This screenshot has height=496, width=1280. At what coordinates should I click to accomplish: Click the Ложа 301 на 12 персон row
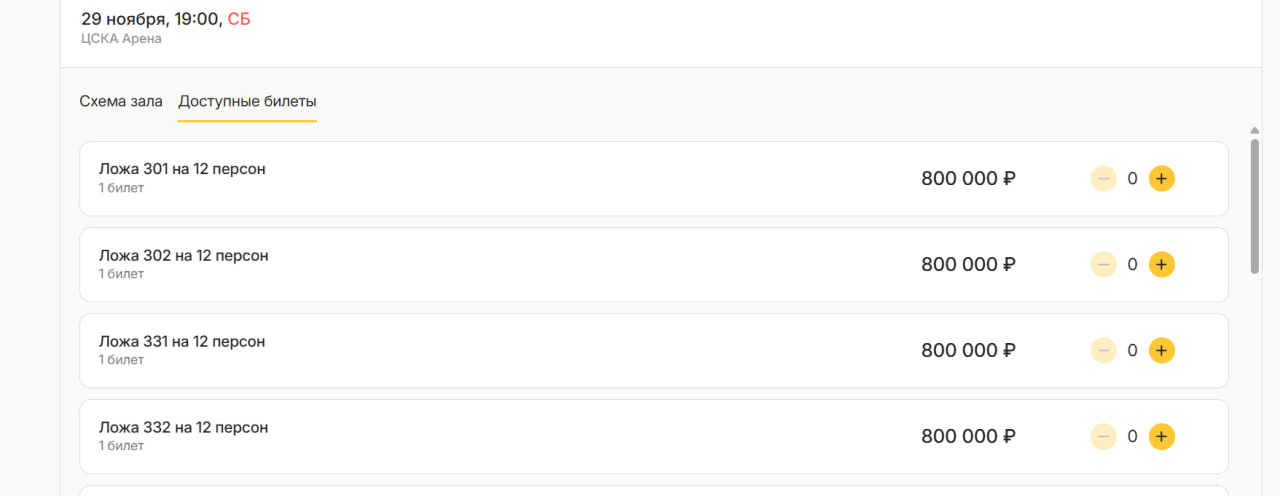click(x=182, y=169)
